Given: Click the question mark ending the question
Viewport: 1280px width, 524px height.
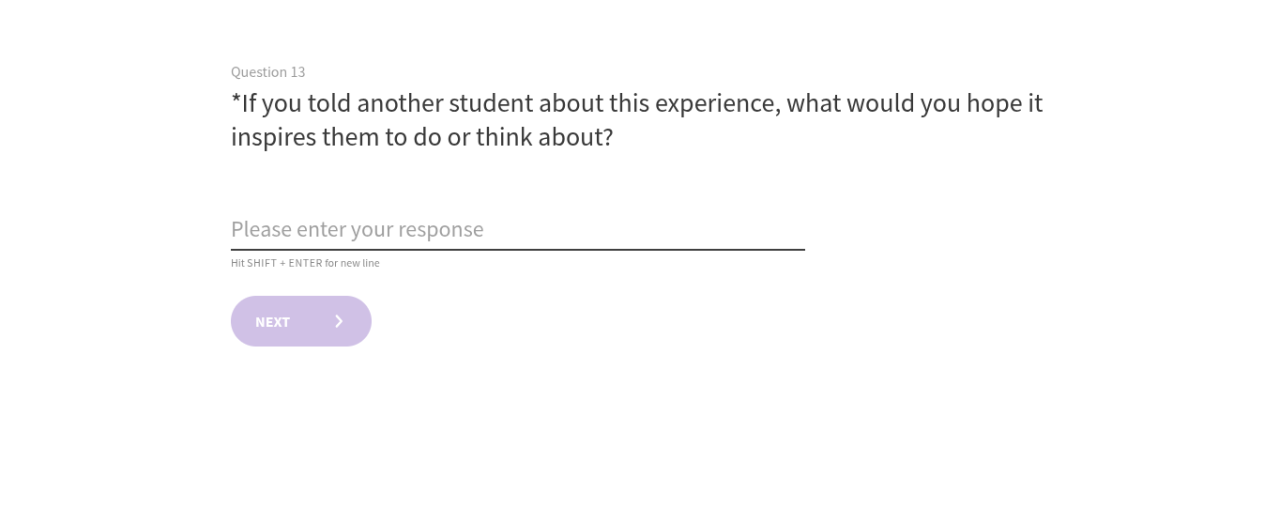Looking at the screenshot, I should coord(606,137).
